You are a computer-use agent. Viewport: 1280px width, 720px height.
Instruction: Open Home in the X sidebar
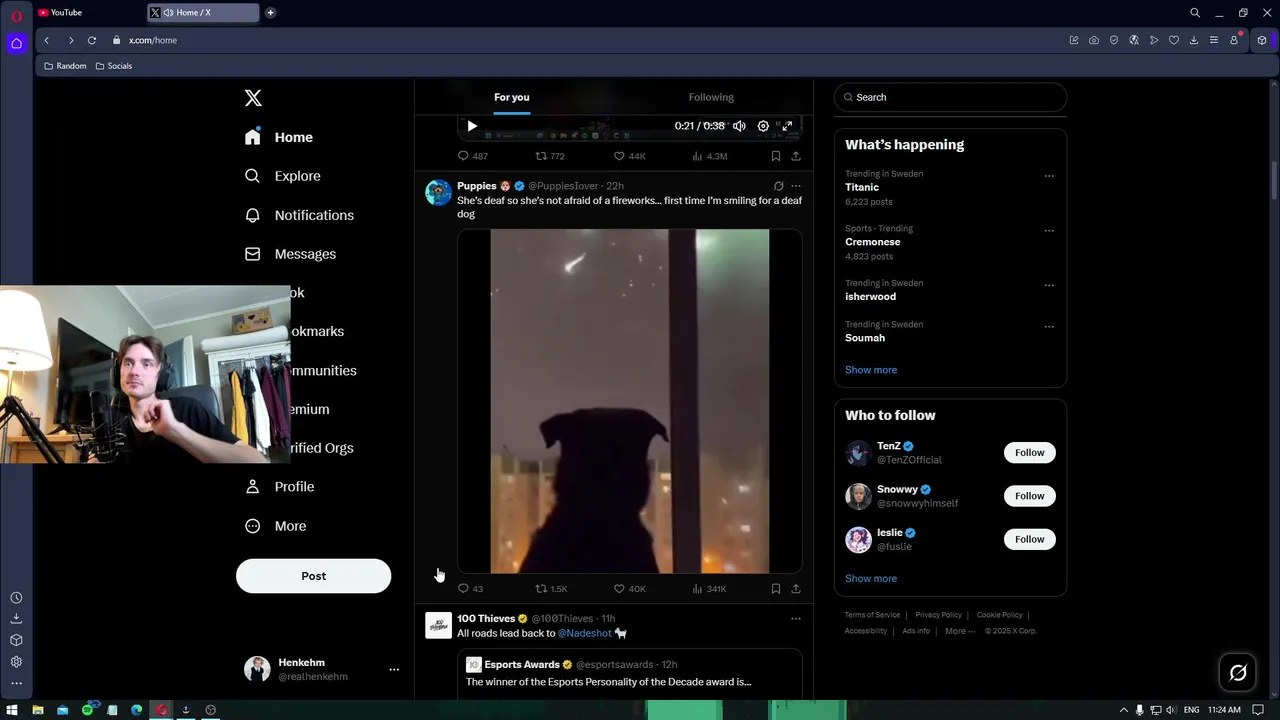(x=279, y=137)
